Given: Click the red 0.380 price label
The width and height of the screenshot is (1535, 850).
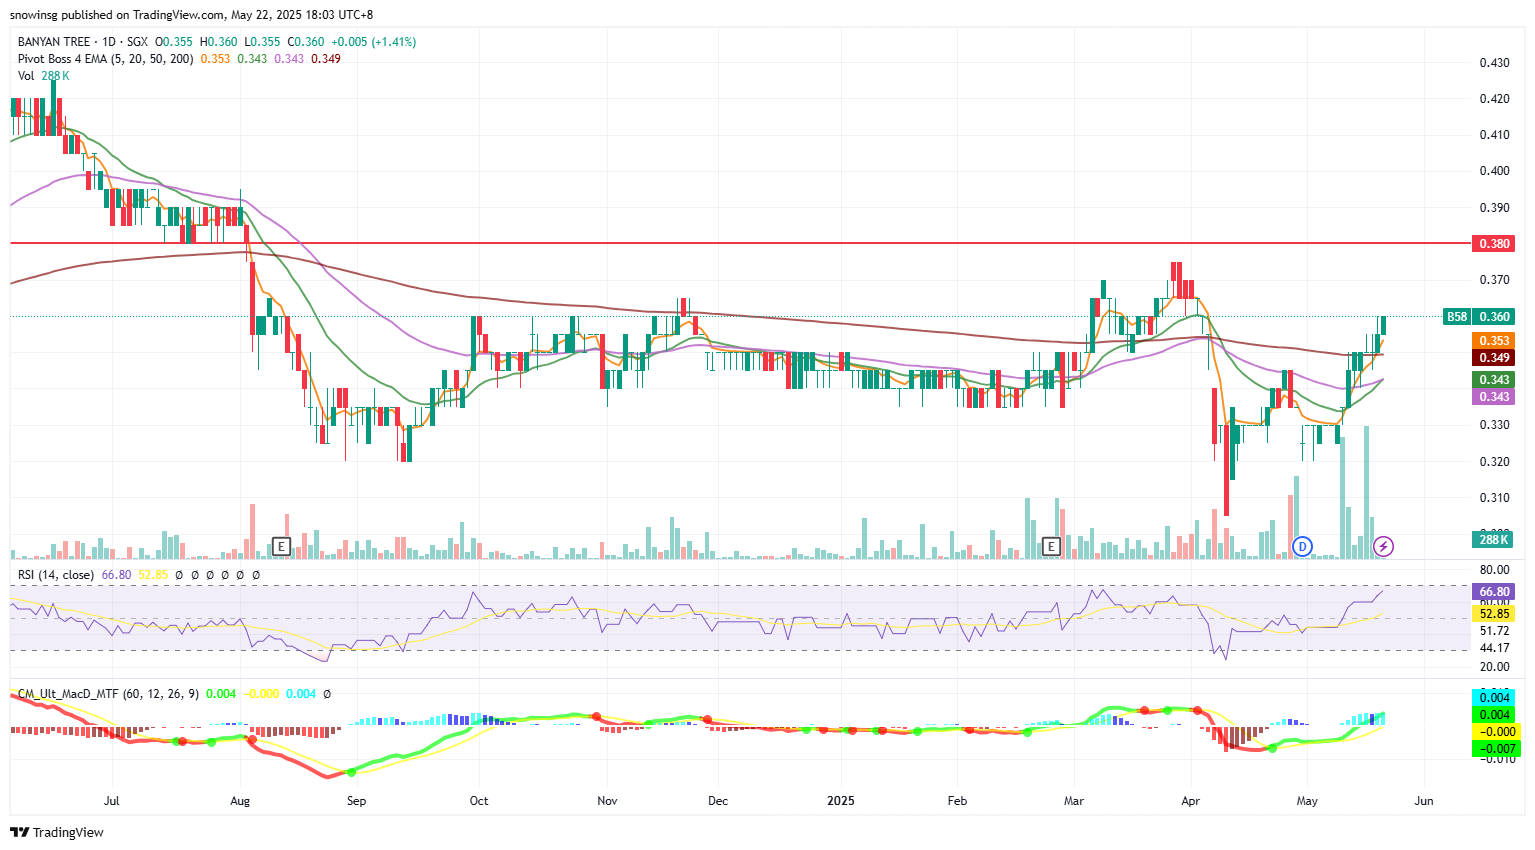Looking at the screenshot, I should (x=1494, y=244).
